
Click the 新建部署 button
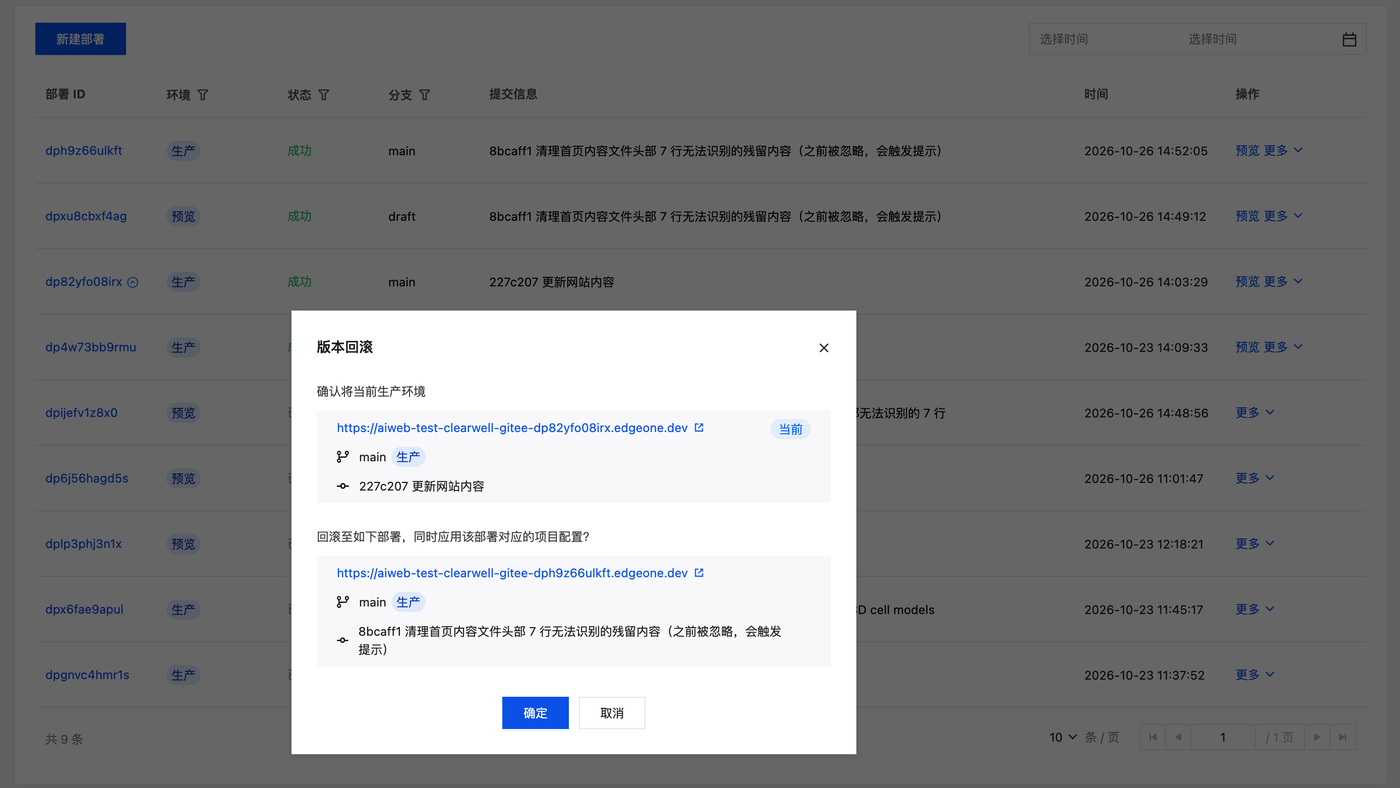pos(80,39)
